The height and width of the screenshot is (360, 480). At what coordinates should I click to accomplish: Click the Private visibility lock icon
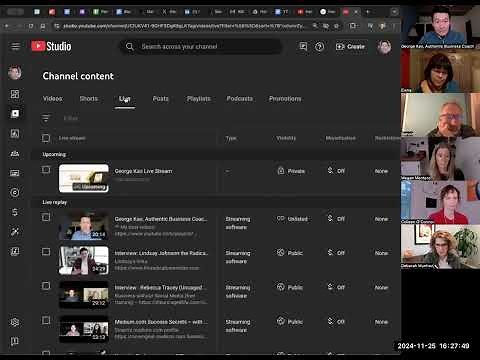point(281,171)
